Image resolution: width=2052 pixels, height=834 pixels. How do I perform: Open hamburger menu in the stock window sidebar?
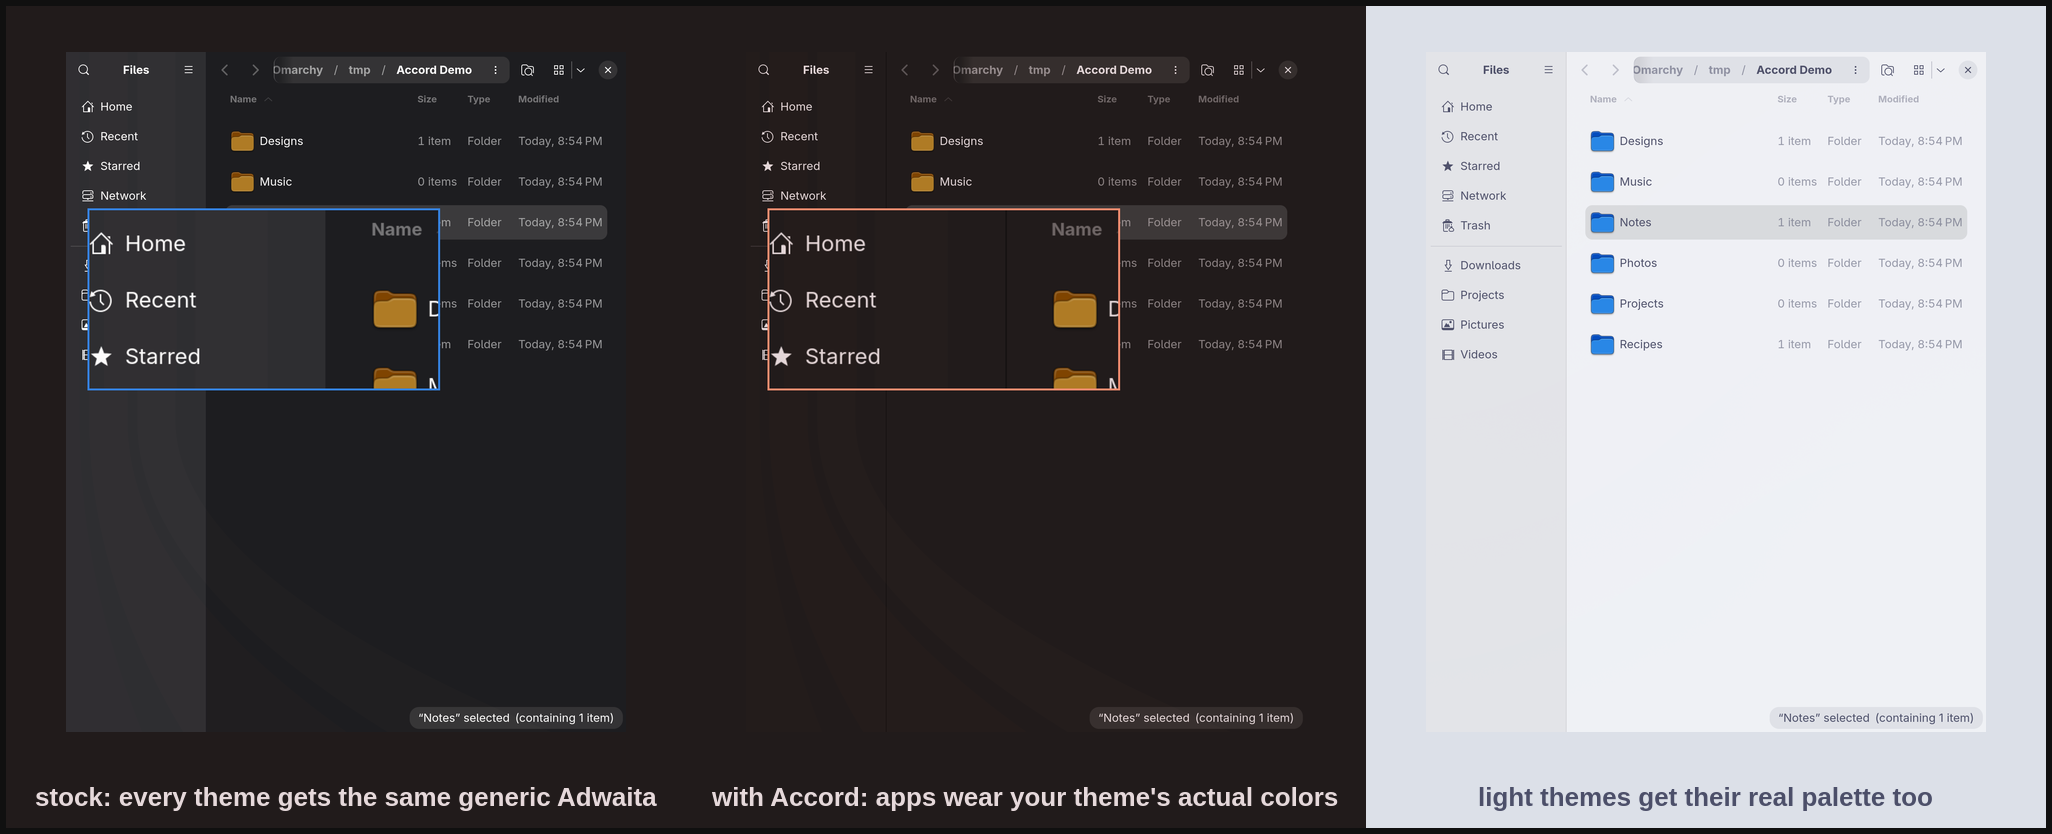click(188, 70)
